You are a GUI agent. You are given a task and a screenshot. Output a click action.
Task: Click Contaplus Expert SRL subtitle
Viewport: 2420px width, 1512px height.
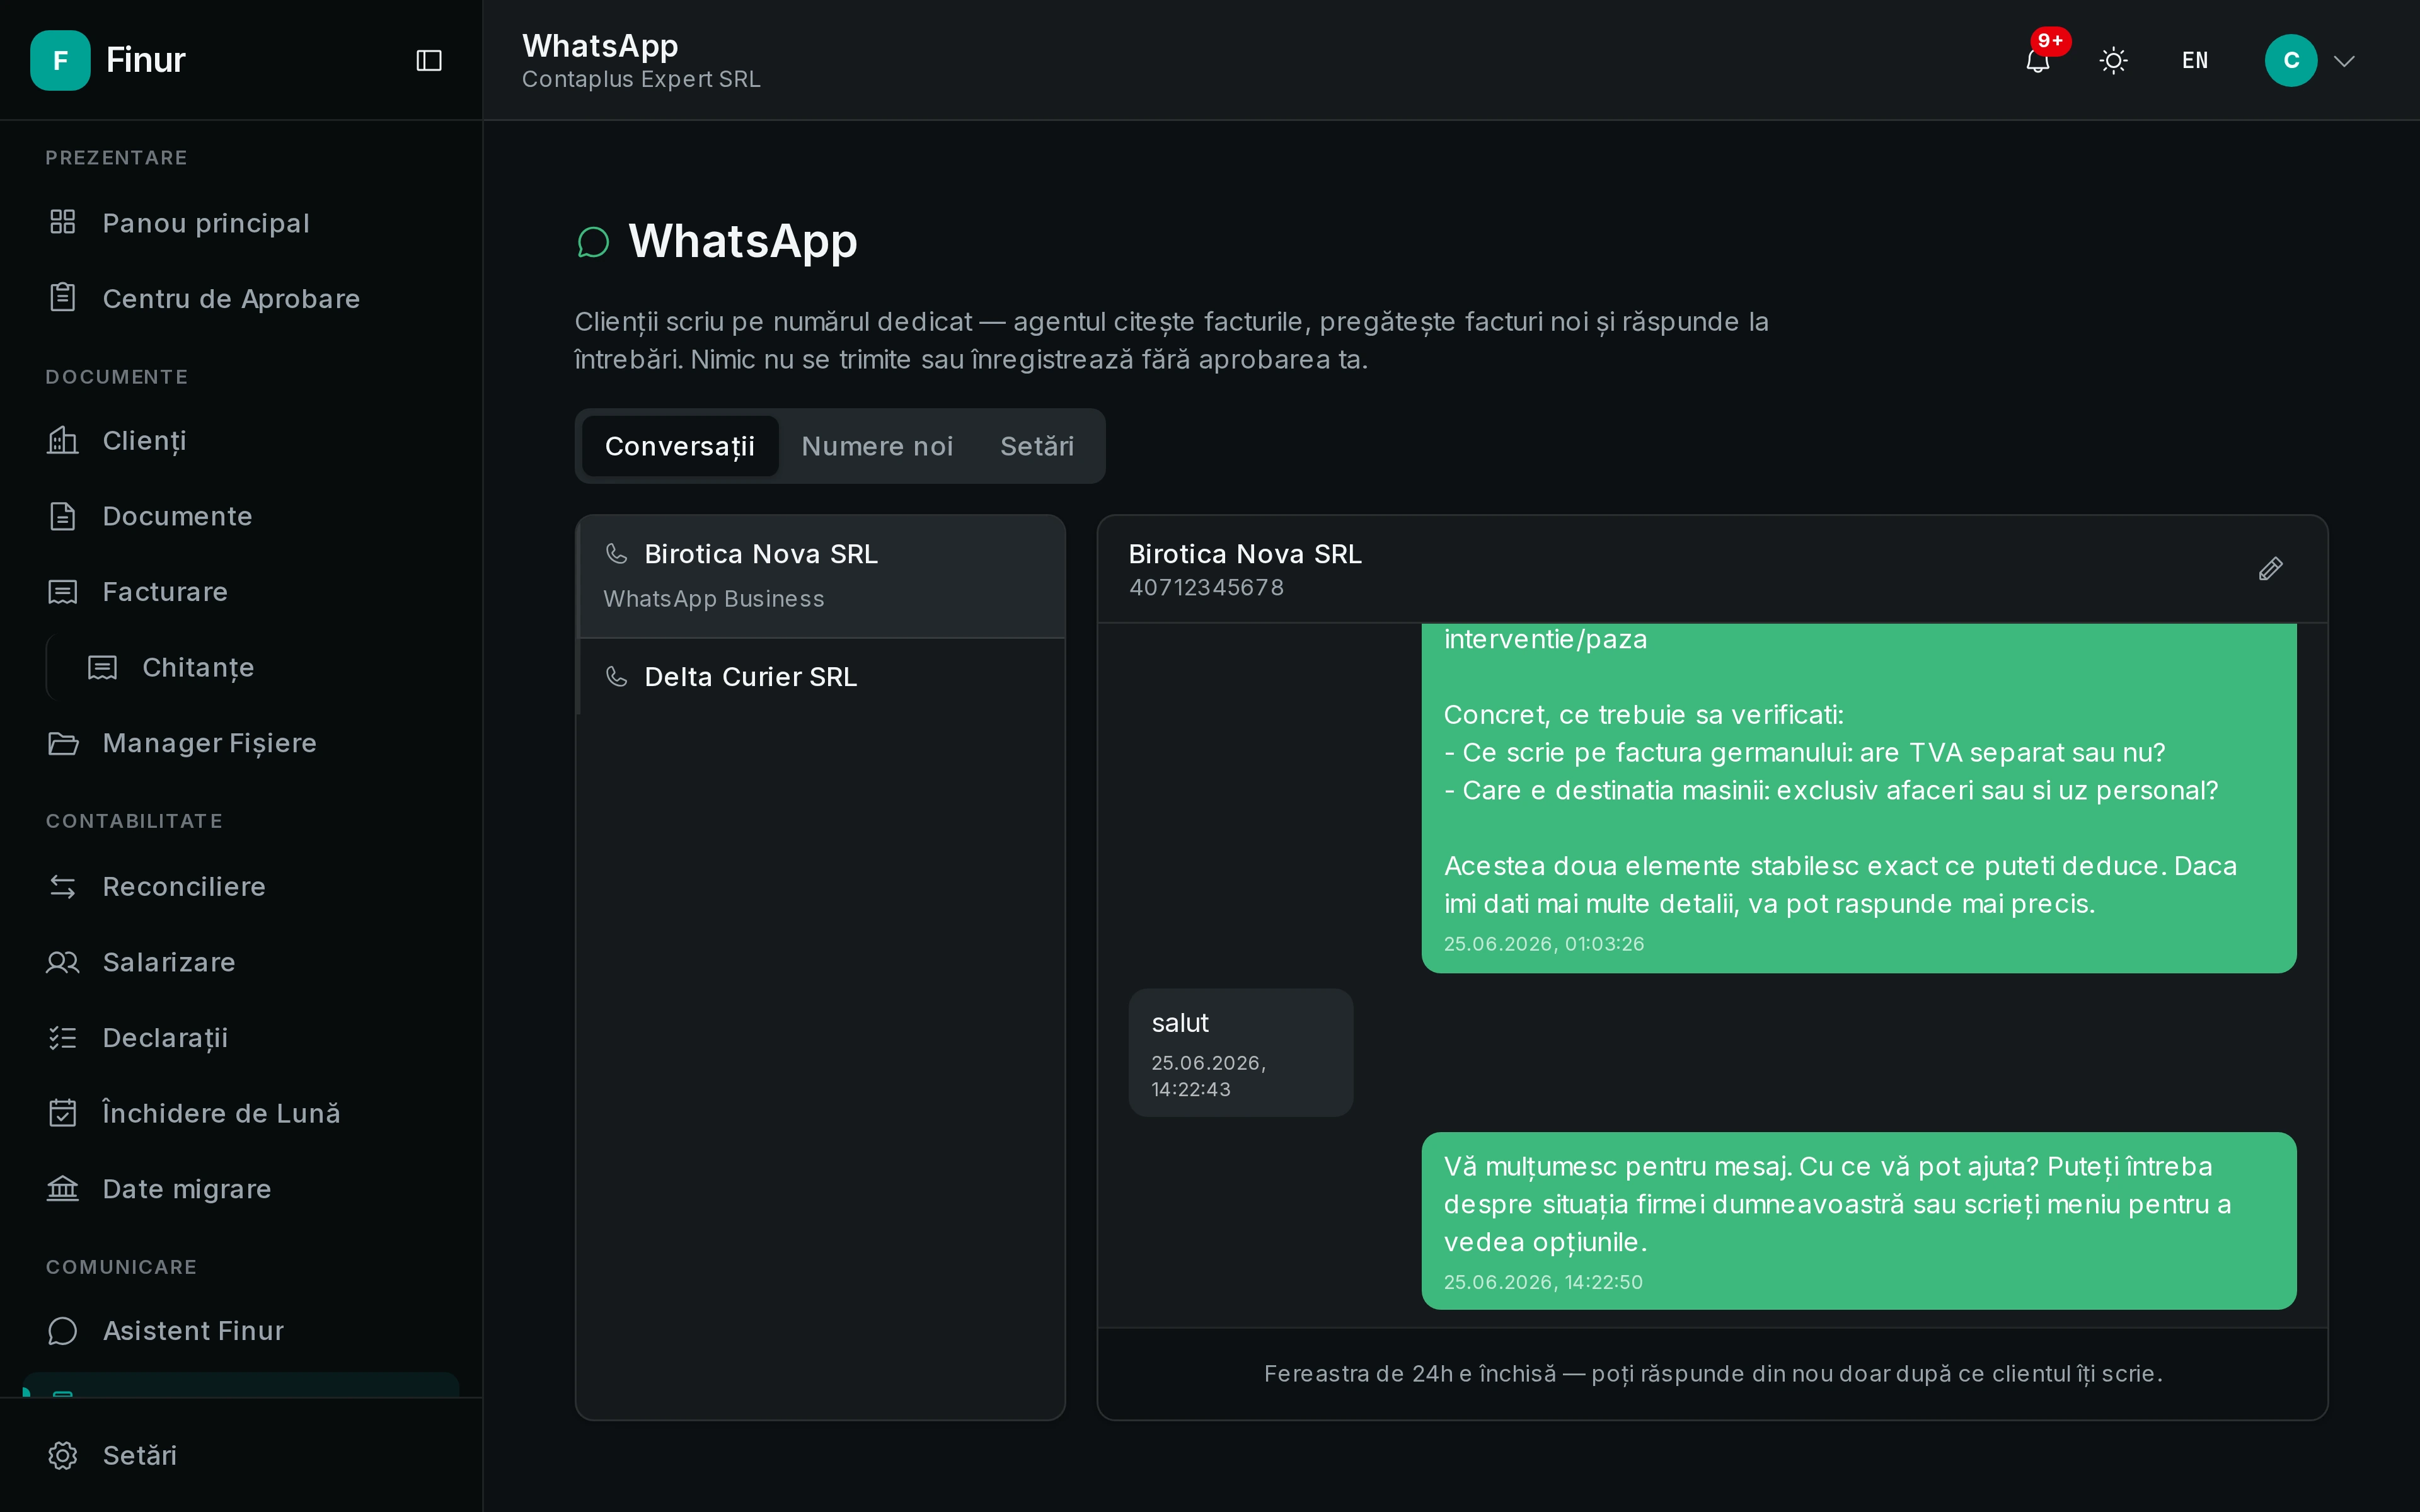coord(641,79)
